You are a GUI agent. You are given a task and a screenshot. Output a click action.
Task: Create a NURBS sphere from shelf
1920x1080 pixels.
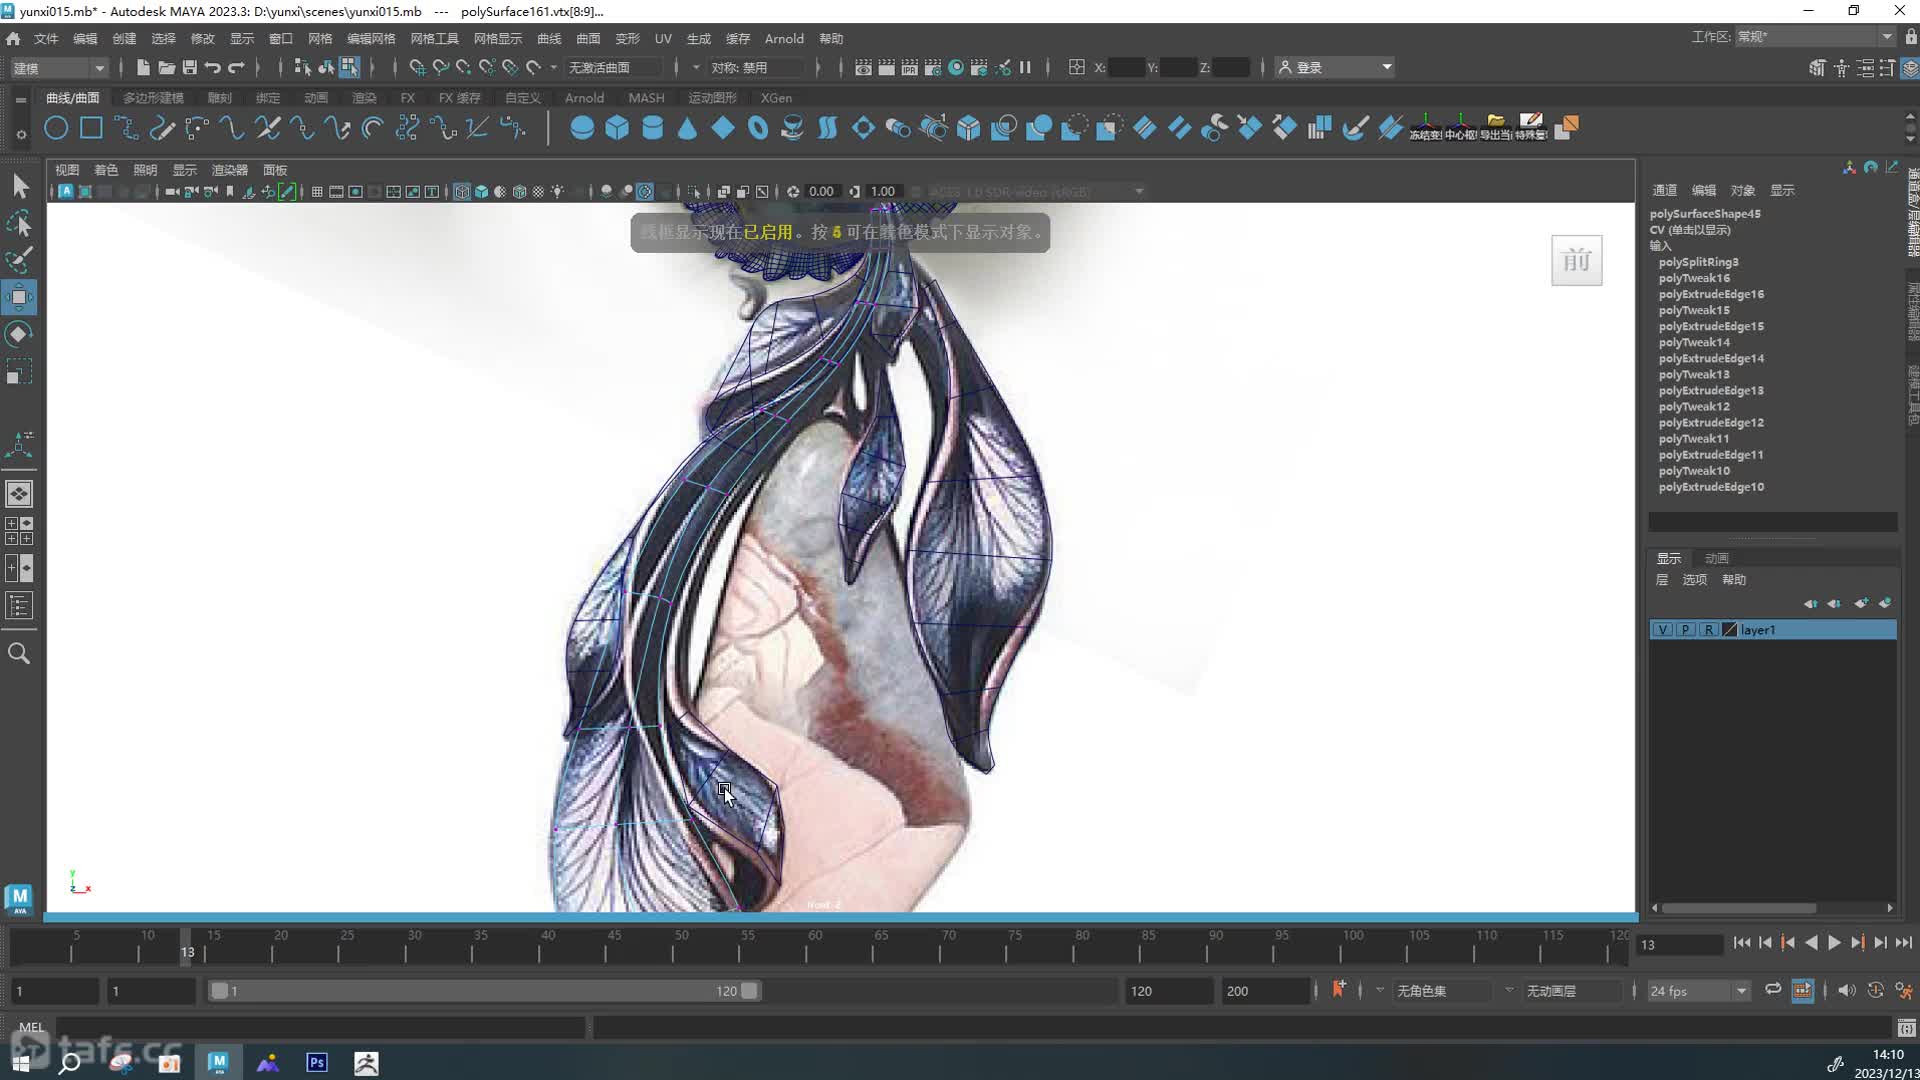tap(582, 128)
